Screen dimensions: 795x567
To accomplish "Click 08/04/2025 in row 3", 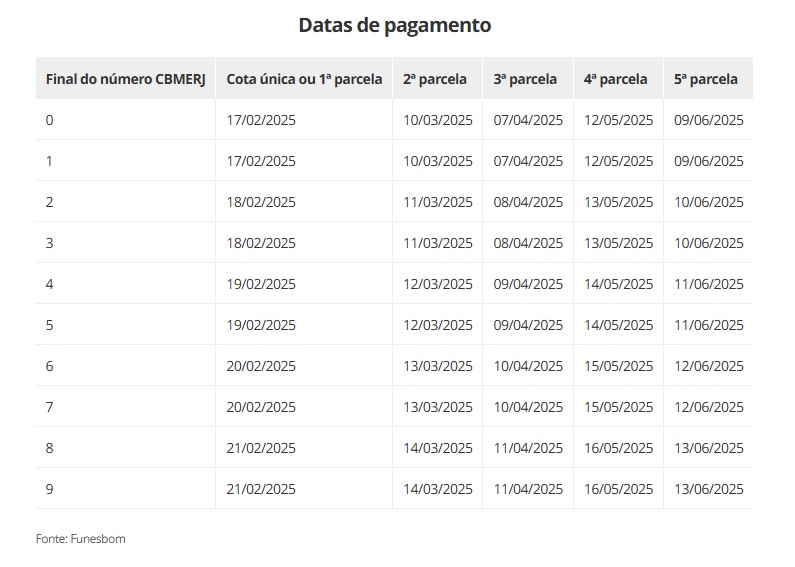I will 528,243.
